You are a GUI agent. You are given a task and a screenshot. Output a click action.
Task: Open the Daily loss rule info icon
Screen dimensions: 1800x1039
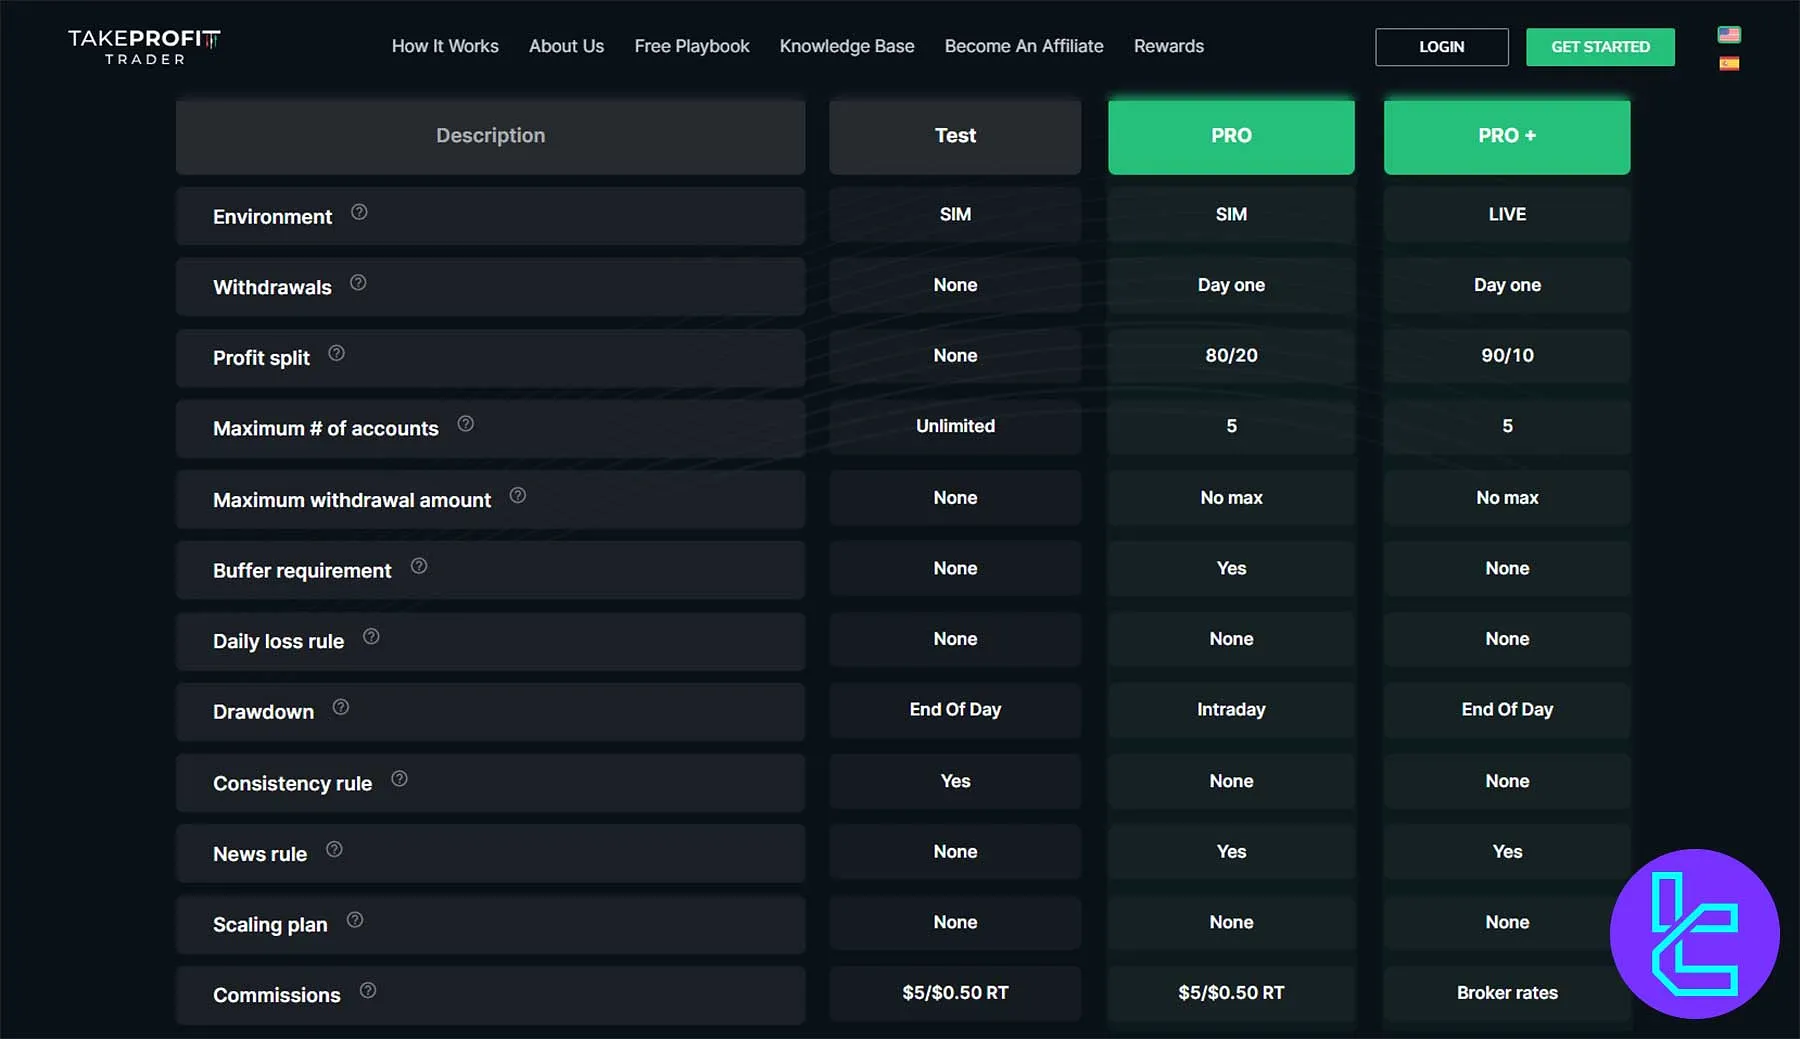[x=371, y=637]
